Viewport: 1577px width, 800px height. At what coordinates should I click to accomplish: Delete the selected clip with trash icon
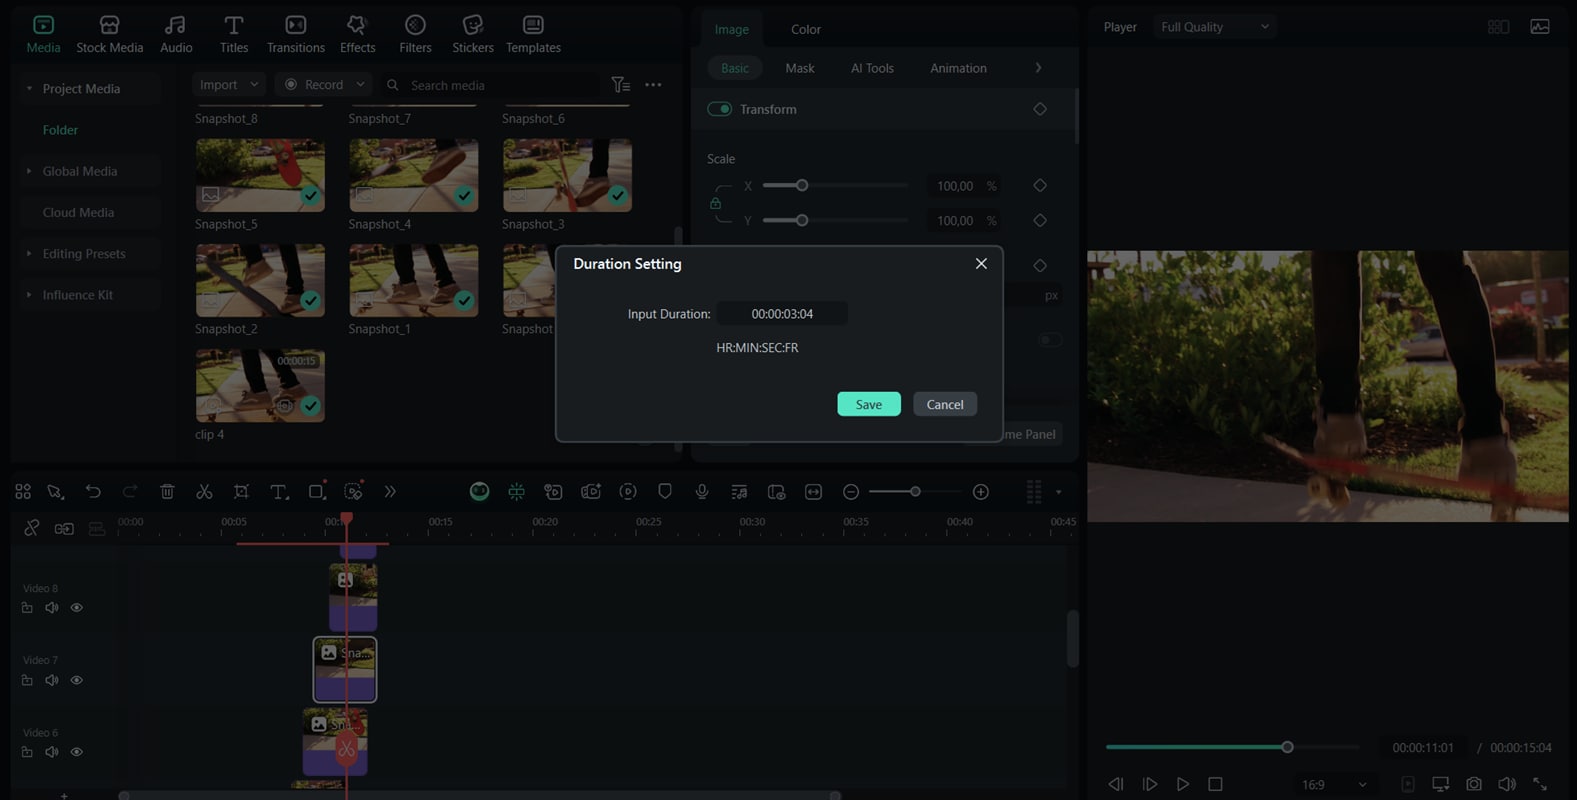click(167, 491)
